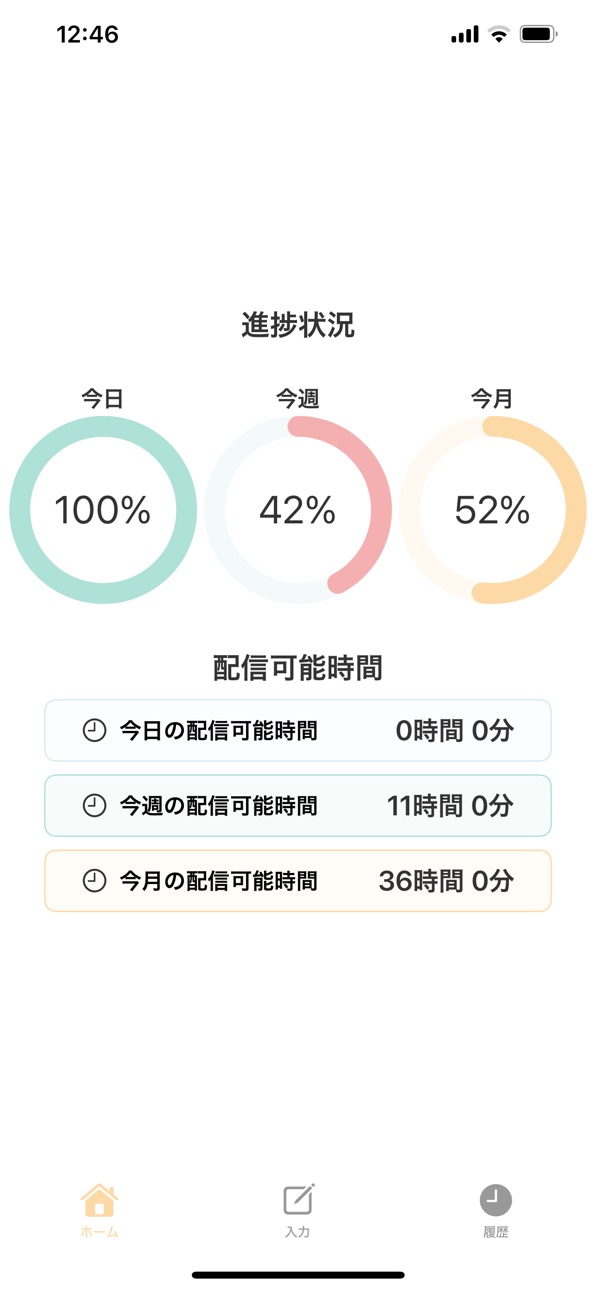Click clock icon beside 今月の配信可能時間
Screen dimensions: 596x1290
[x=94, y=881]
